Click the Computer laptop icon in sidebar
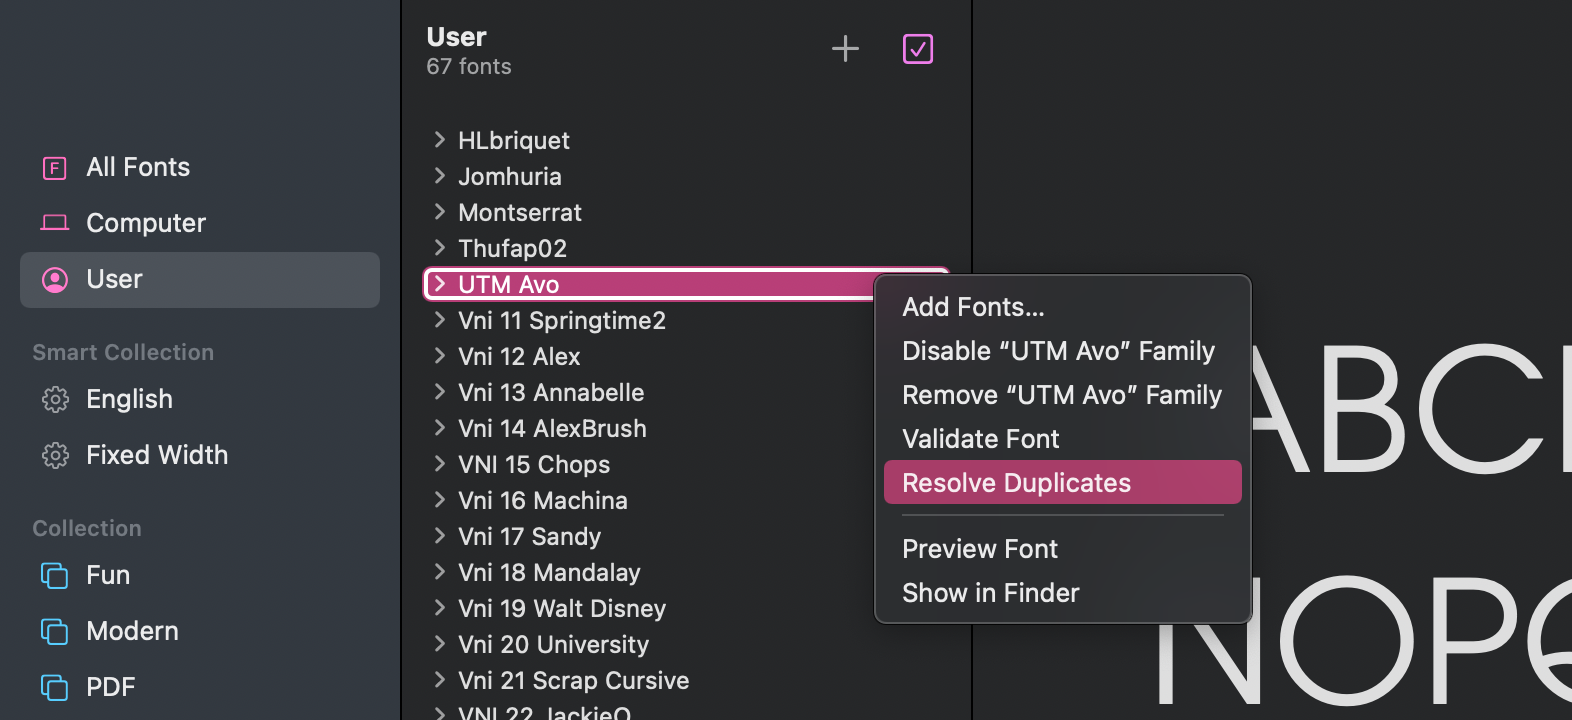The image size is (1572, 720). click(x=55, y=223)
